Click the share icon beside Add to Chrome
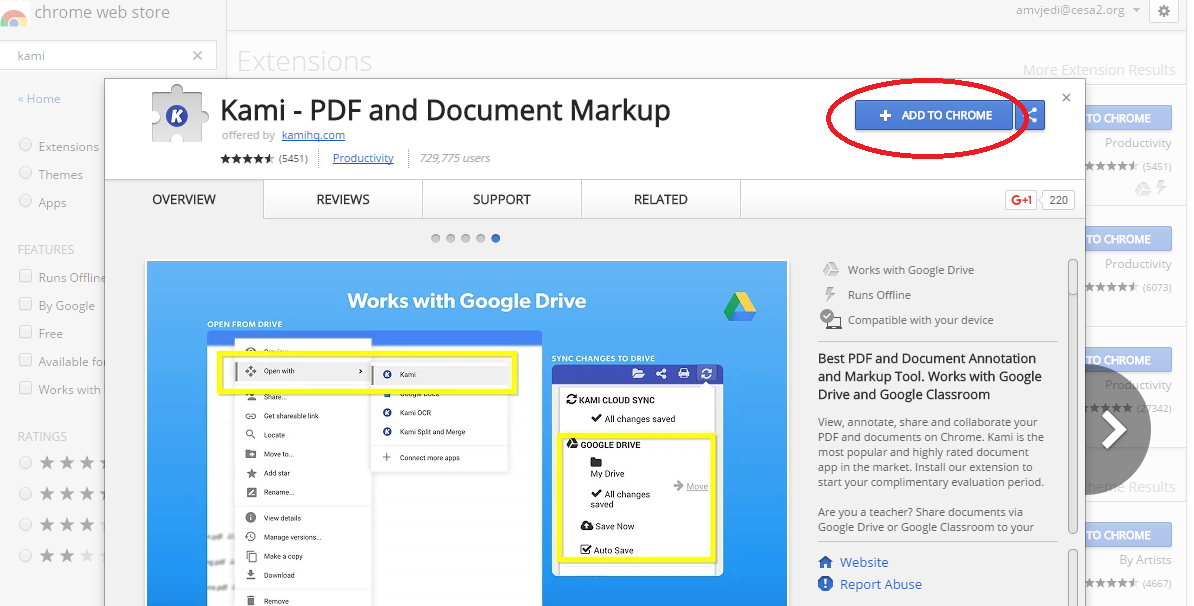 [x=1031, y=116]
